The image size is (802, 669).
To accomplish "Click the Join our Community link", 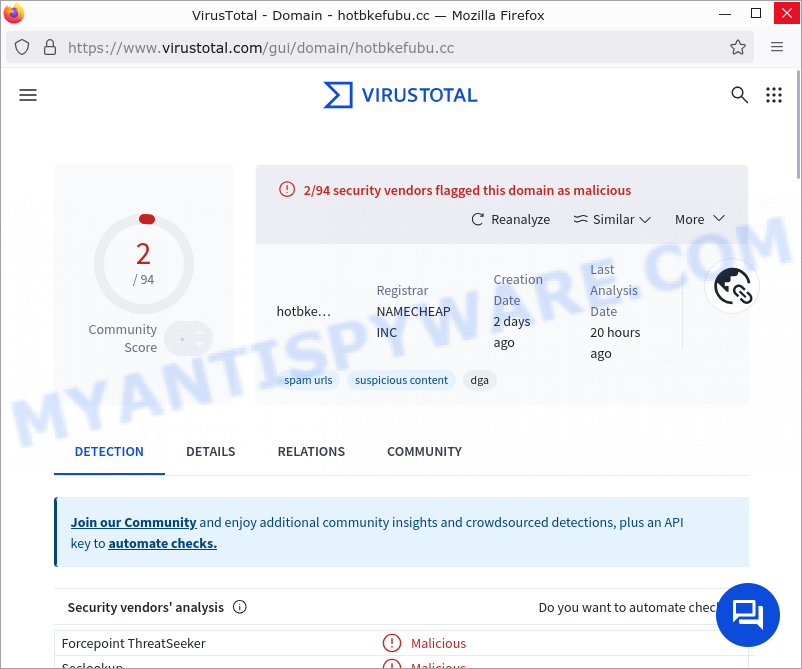I will pyautogui.click(x=133, y=522).
